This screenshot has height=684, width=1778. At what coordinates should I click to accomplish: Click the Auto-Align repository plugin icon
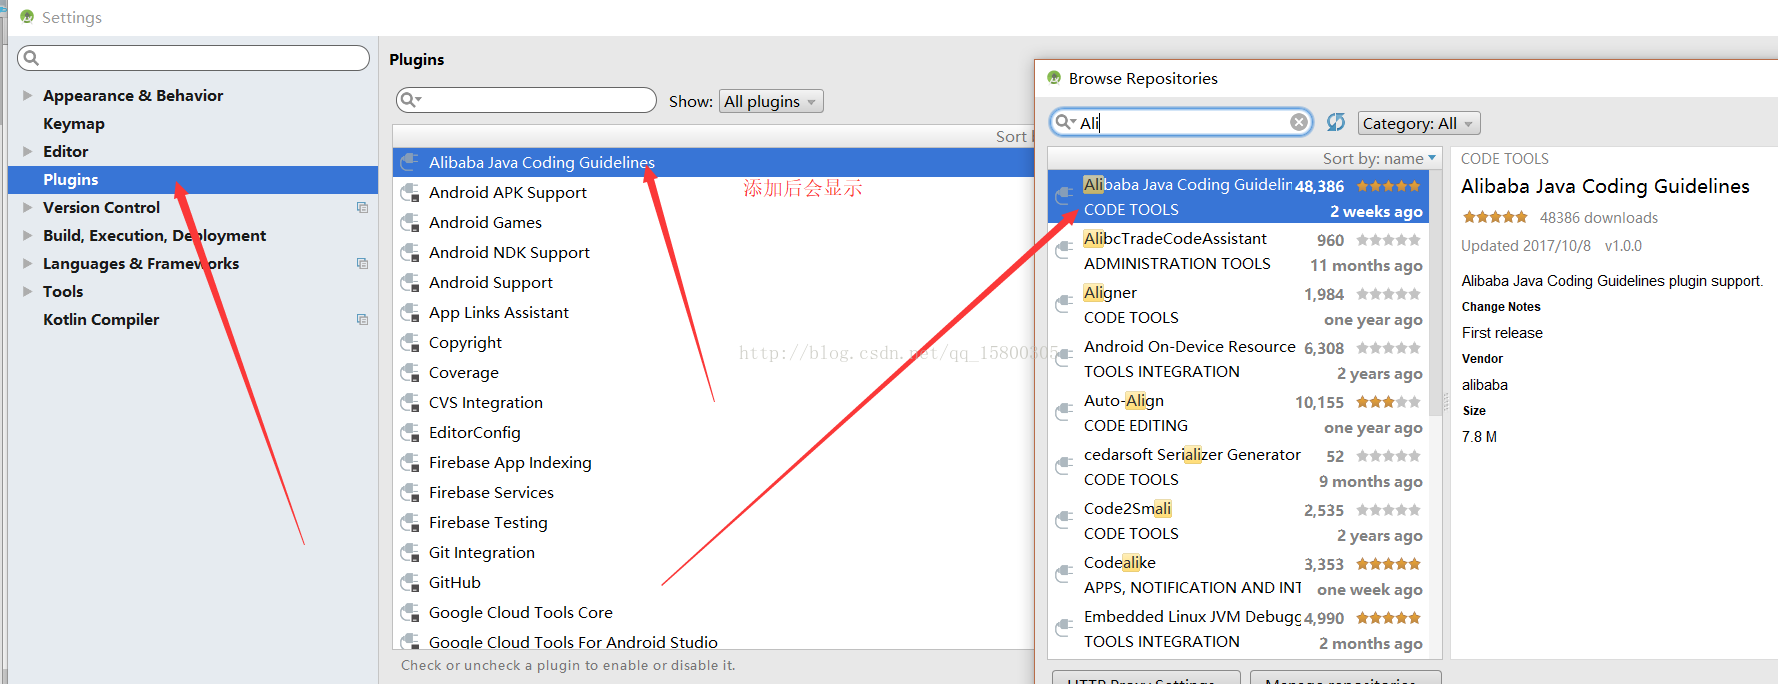(x=1065, y=412)
